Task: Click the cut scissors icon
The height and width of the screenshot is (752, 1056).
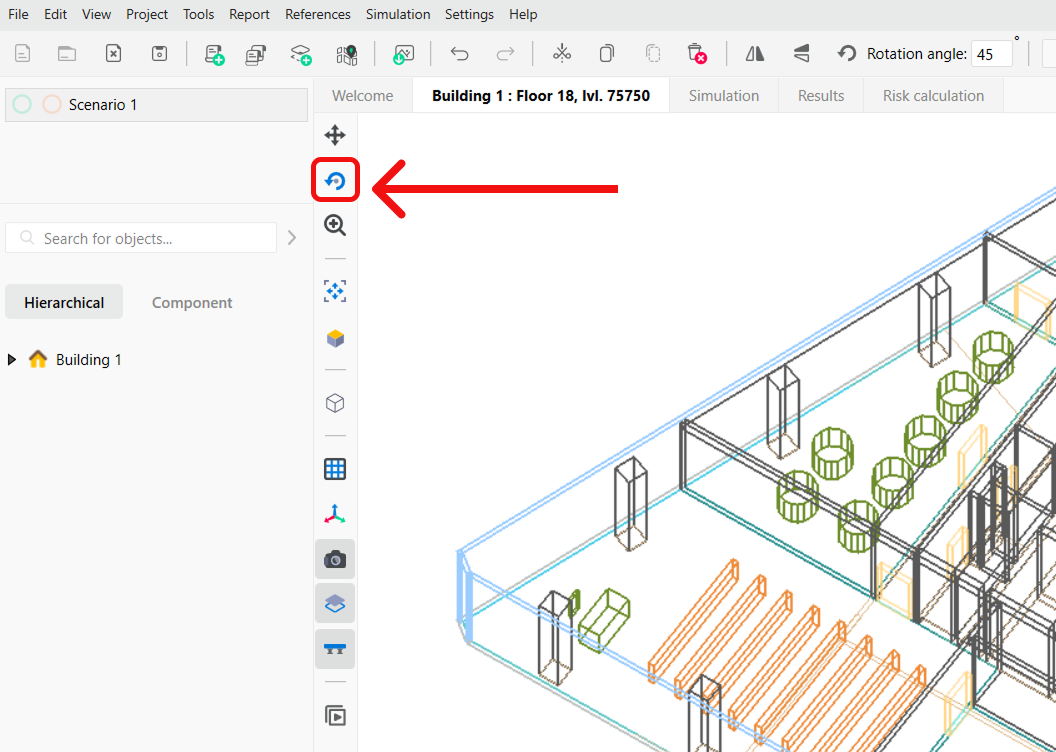Action: 562,54
